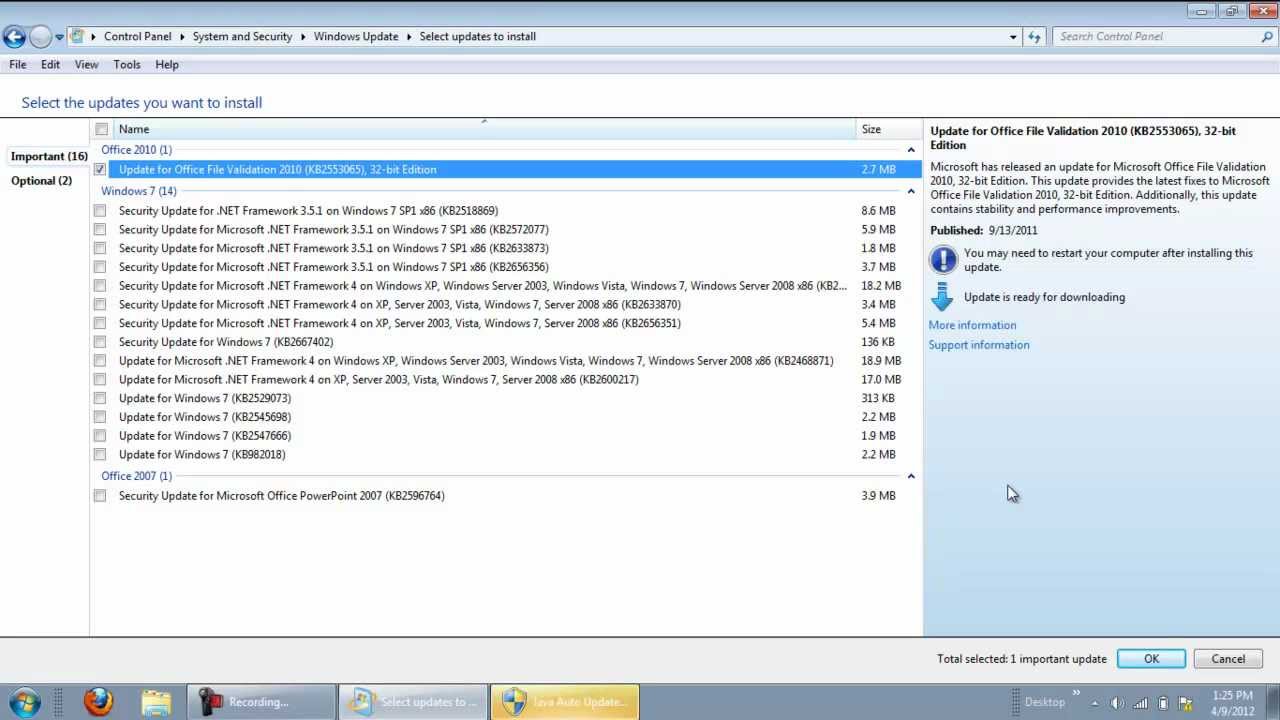Collapse the Office 2010 (1) group
This screenshot has width=1280, height=720.
point(911,150)
